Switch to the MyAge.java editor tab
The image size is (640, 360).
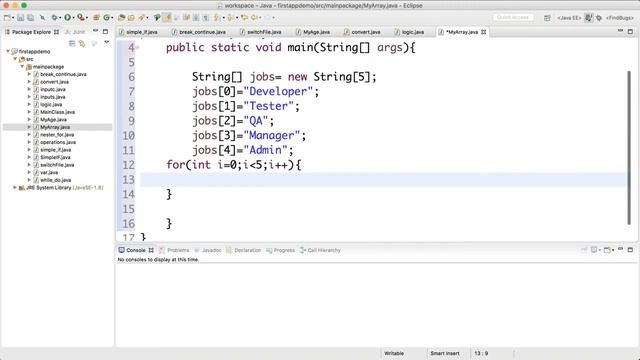coord(313,32)
